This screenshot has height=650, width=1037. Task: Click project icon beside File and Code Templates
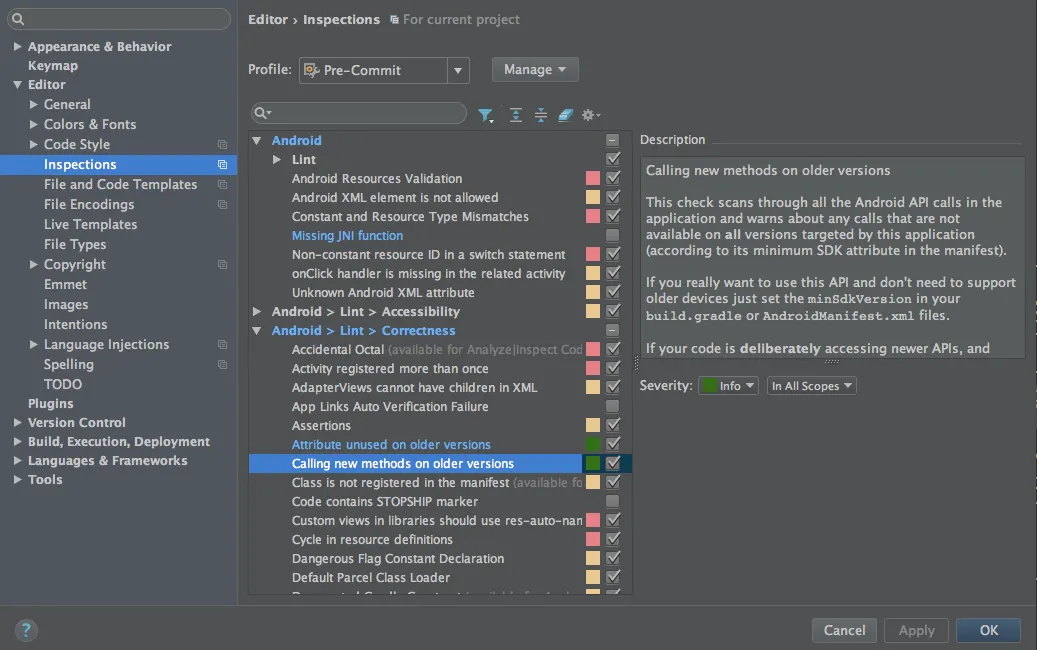point(222,184)
